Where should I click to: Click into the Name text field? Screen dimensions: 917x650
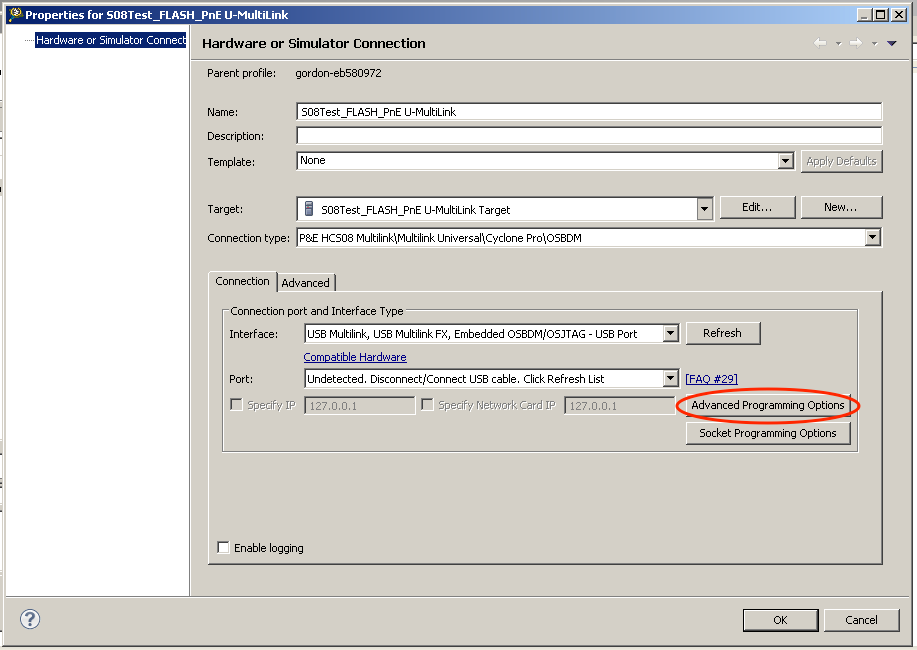tap(589, 112)
